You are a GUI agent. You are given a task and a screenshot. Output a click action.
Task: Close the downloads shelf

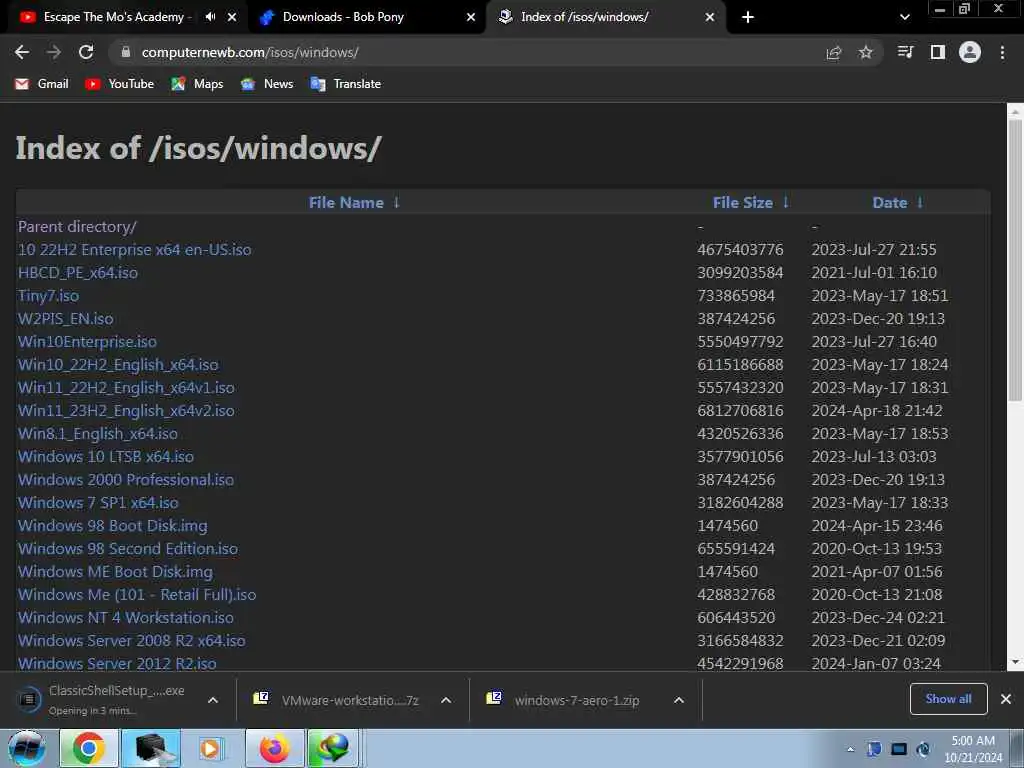coord(1006,699)
